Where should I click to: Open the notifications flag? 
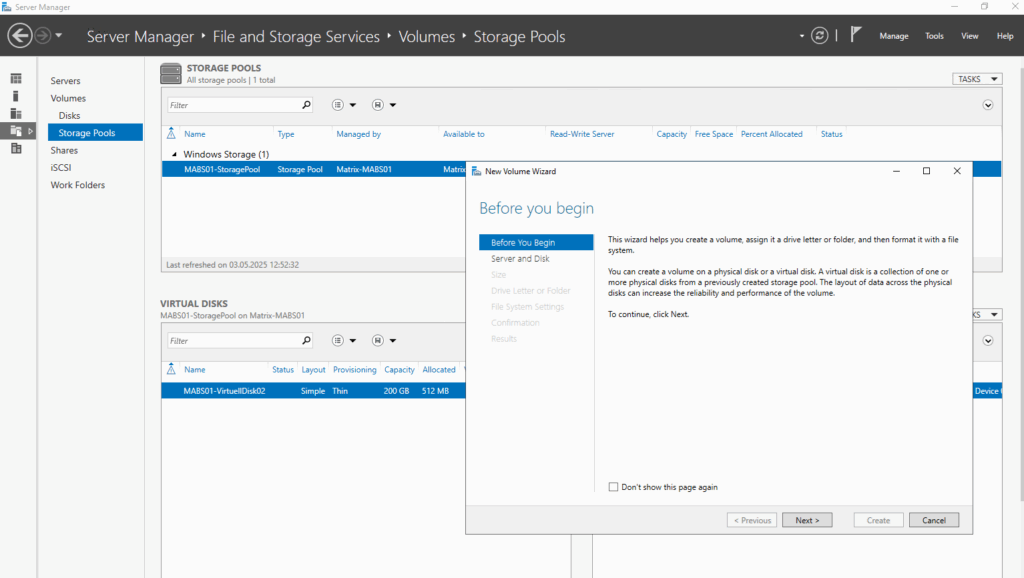pyautogui.click(x=856, y=35)
